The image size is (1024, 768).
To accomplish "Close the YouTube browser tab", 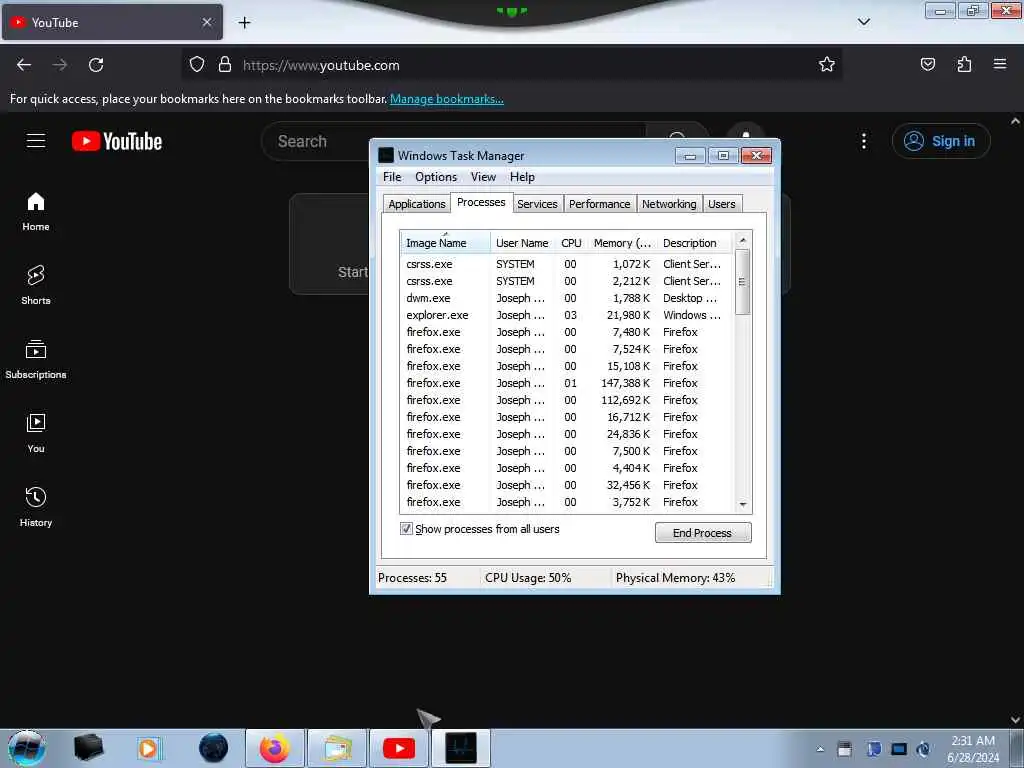I will pos(207,22).
